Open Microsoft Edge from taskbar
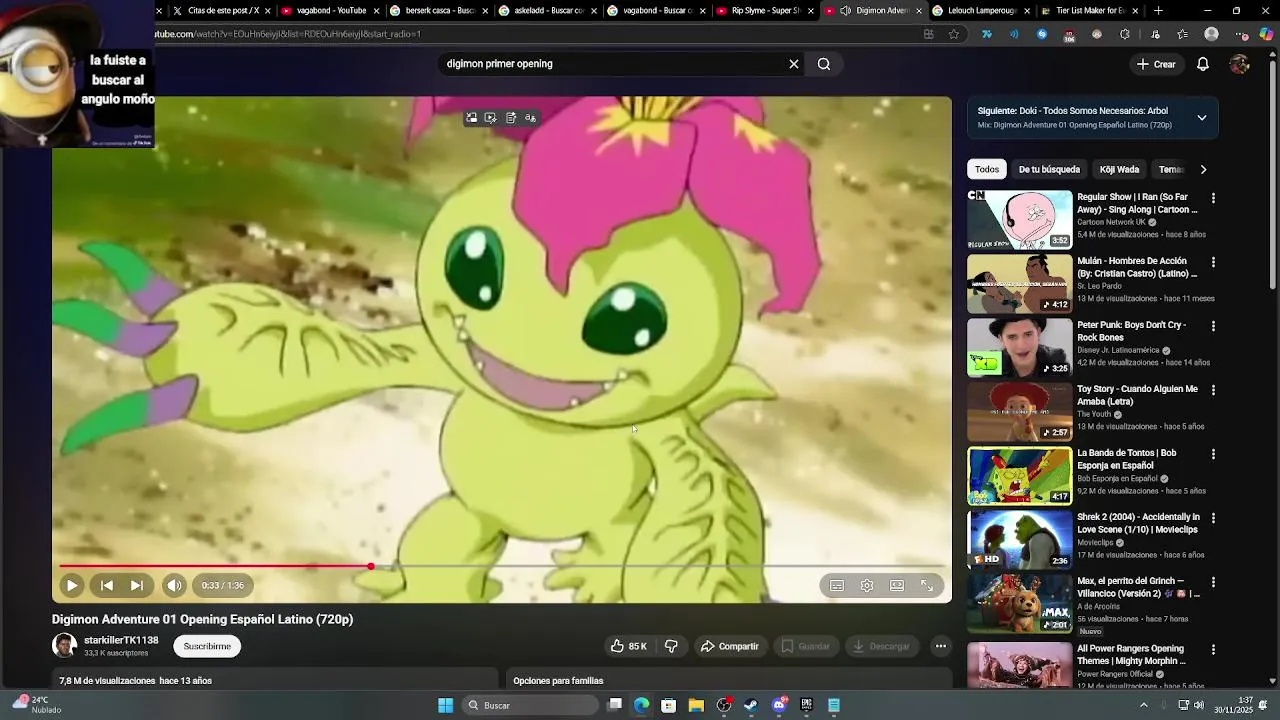This screenshot has width=1280, height=720. point(642,705)
